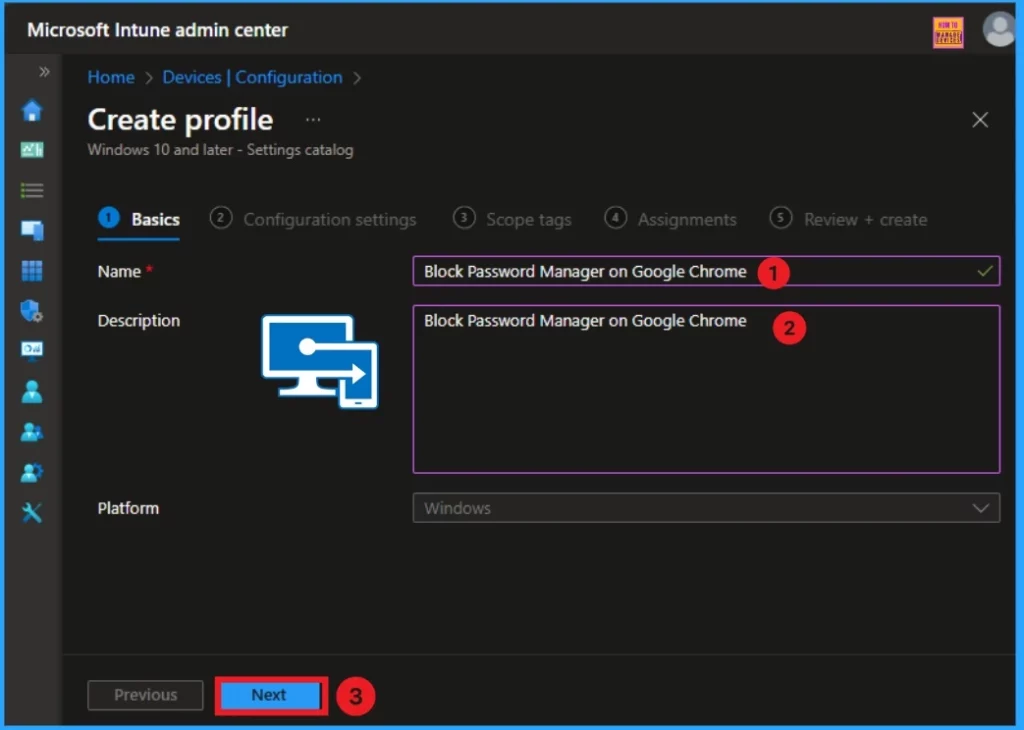Open Endpoint security shield icon

tap(32, 311)
